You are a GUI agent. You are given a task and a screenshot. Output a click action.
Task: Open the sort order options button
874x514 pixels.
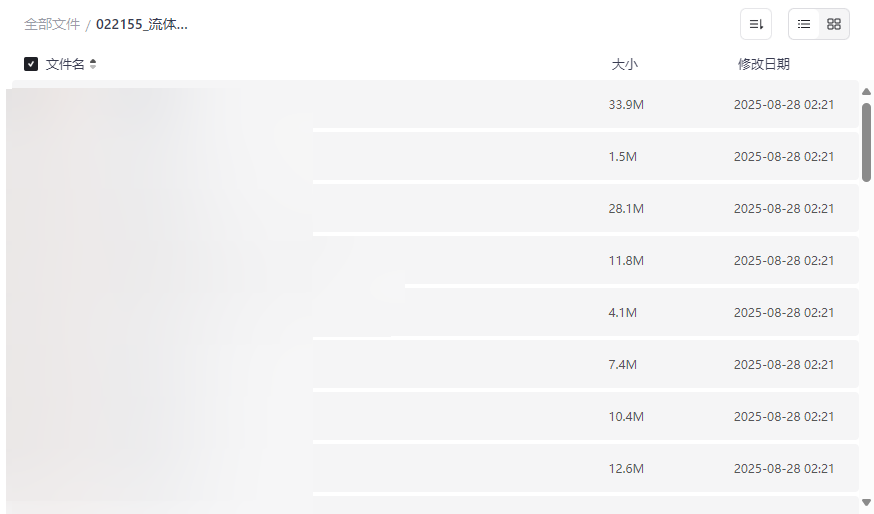[x=756, y=24]
